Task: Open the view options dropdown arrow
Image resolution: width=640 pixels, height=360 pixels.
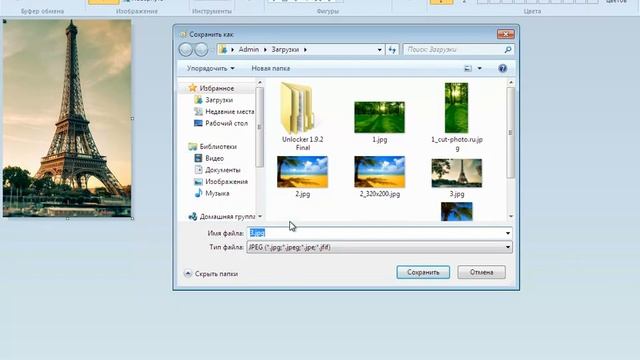Action: tap(480, 68)
